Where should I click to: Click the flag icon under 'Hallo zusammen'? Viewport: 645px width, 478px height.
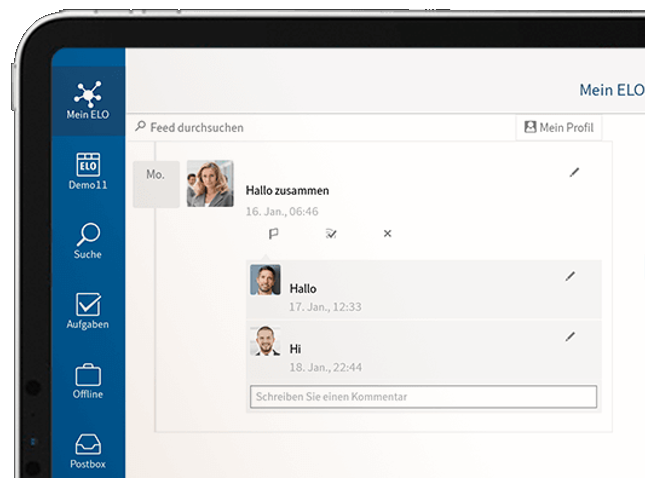coord(273,233)
